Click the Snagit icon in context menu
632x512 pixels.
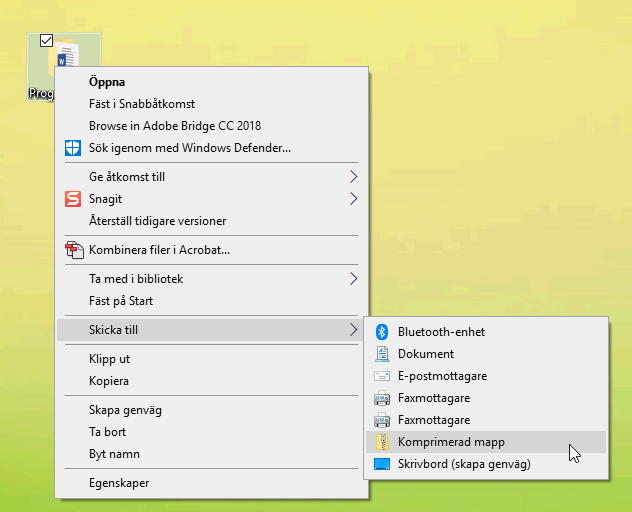(73, 199)
